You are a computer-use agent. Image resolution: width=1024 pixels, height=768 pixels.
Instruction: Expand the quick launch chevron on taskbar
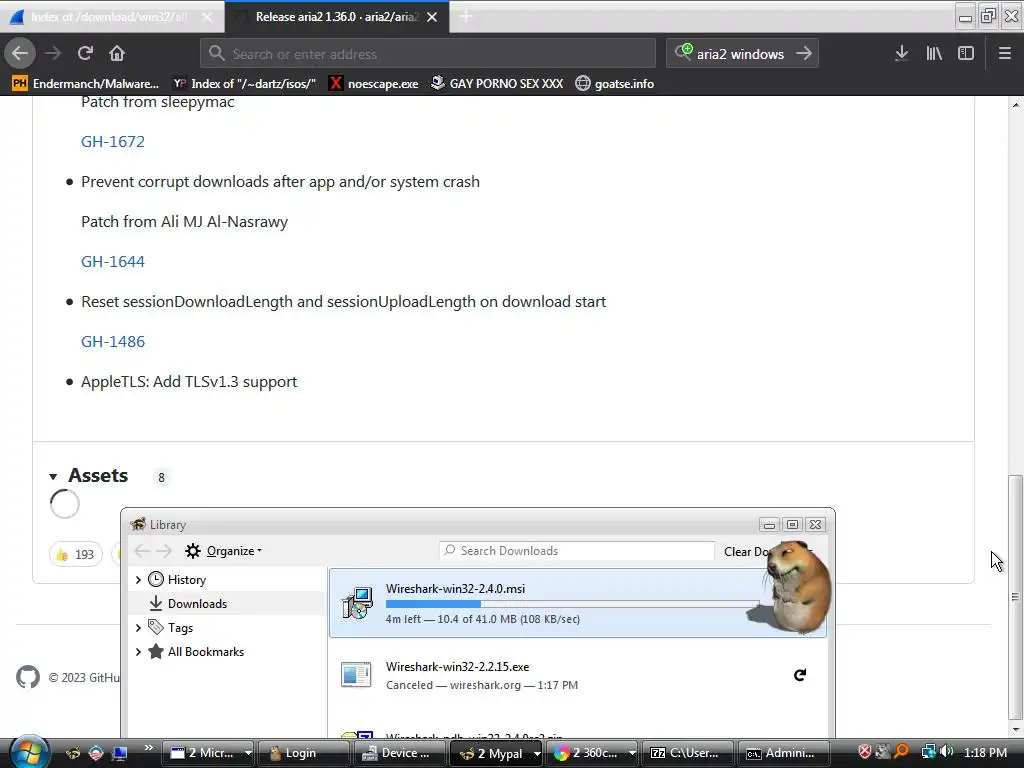pos(148,748)
